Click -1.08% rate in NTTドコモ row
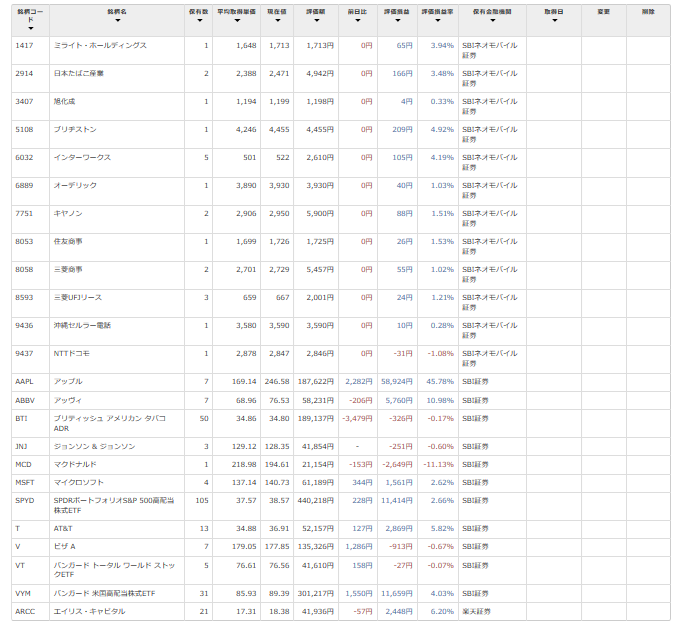 pos(441,353)
